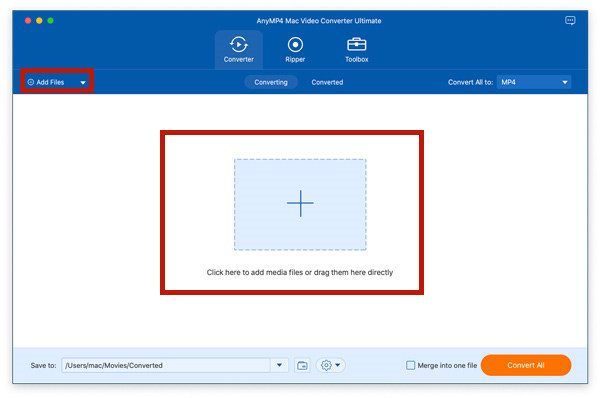The width and height of the screenshot is (600, 398).
Task: Click the 'Click here to add media files' text
Action: coord(300,272)
